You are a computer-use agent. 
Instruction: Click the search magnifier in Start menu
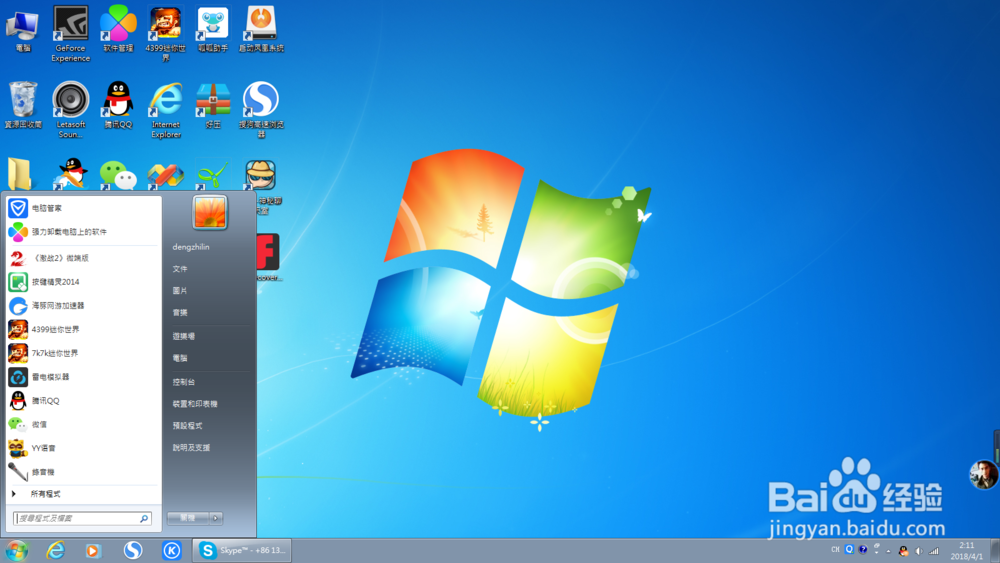click(144, 518)
